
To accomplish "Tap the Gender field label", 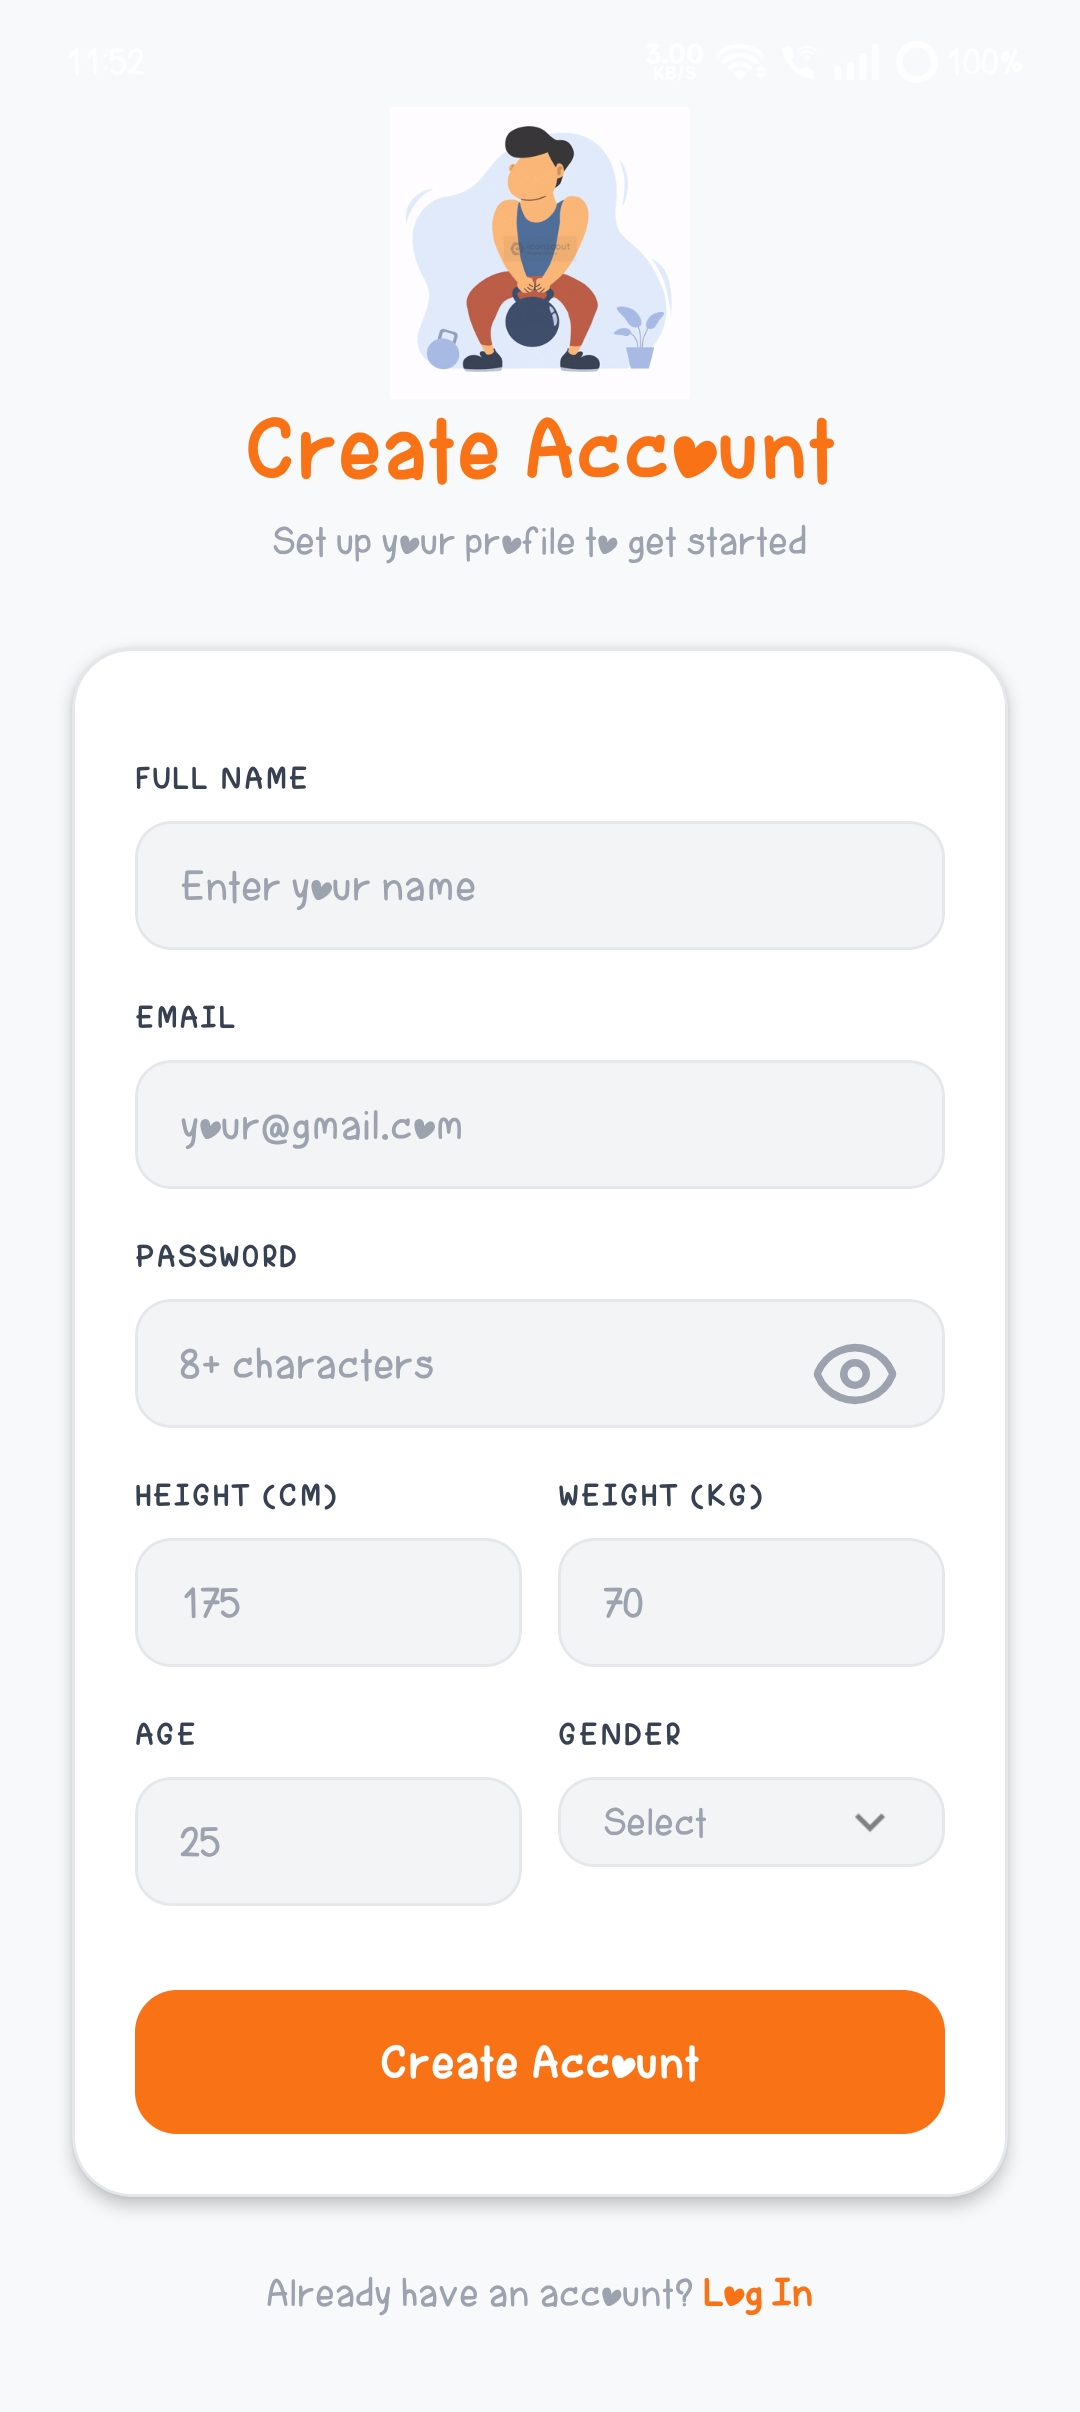I will tap(620, 1734).
